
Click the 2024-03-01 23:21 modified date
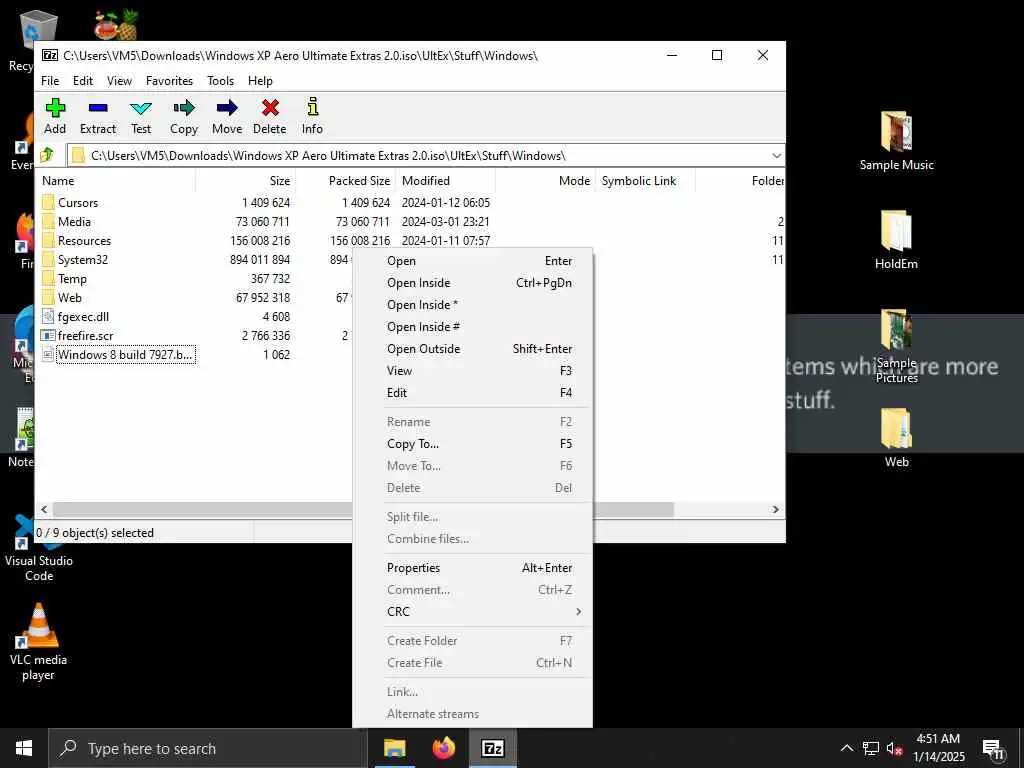[445, 221]
